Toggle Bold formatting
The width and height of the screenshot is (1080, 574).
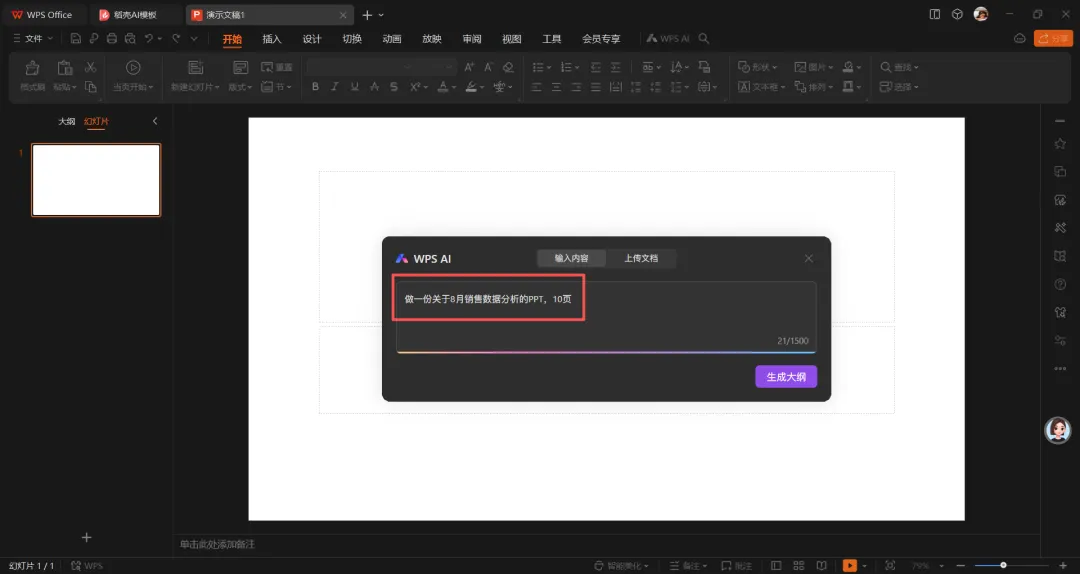coord(315,87)
